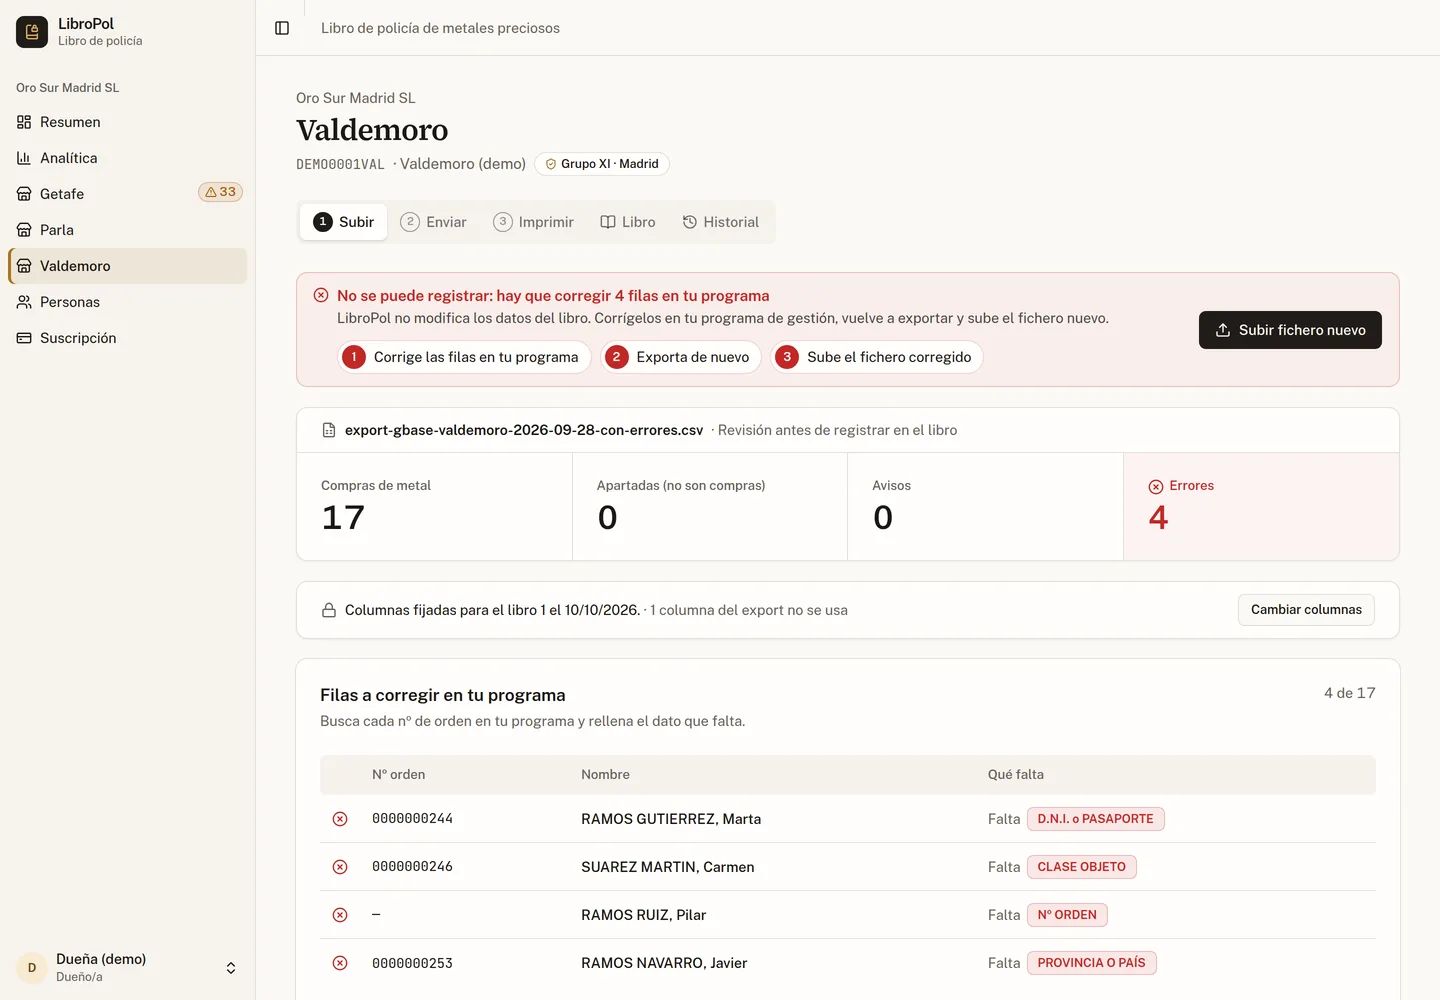1440x1000 pixels.
Task: Go to Analítica in the sidebar
Action: coord(128,158)
